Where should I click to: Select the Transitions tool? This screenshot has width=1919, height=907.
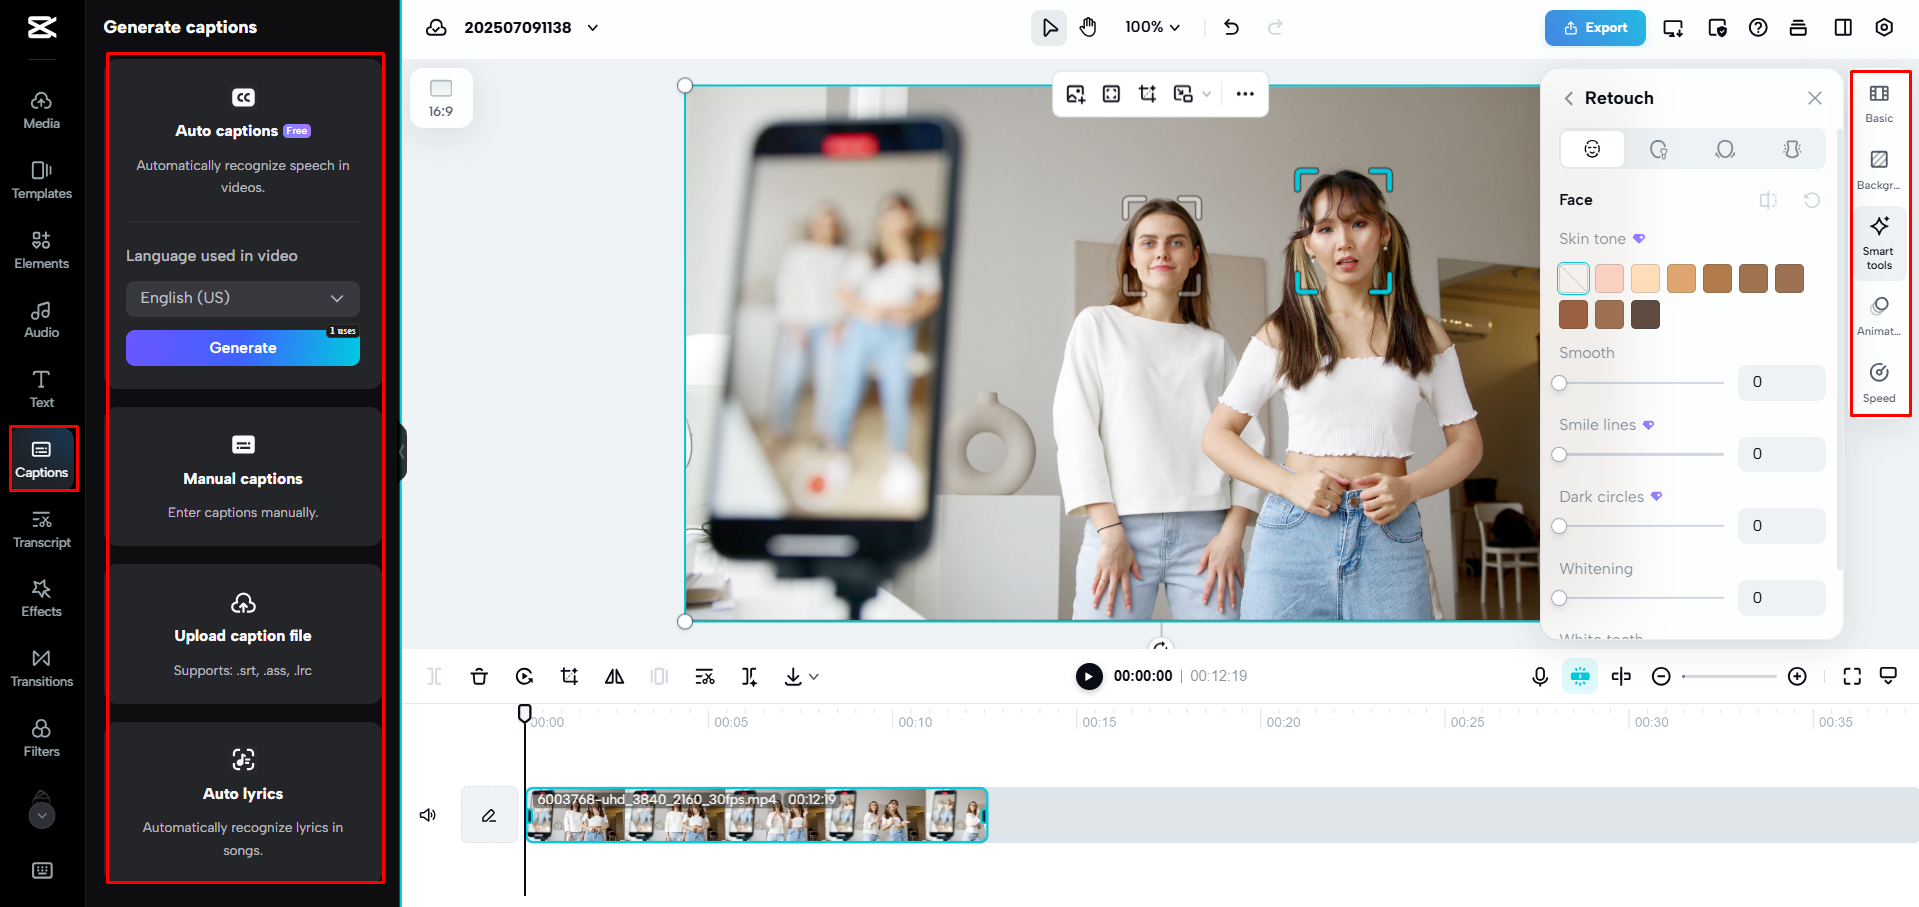click(x=41, y=668)
